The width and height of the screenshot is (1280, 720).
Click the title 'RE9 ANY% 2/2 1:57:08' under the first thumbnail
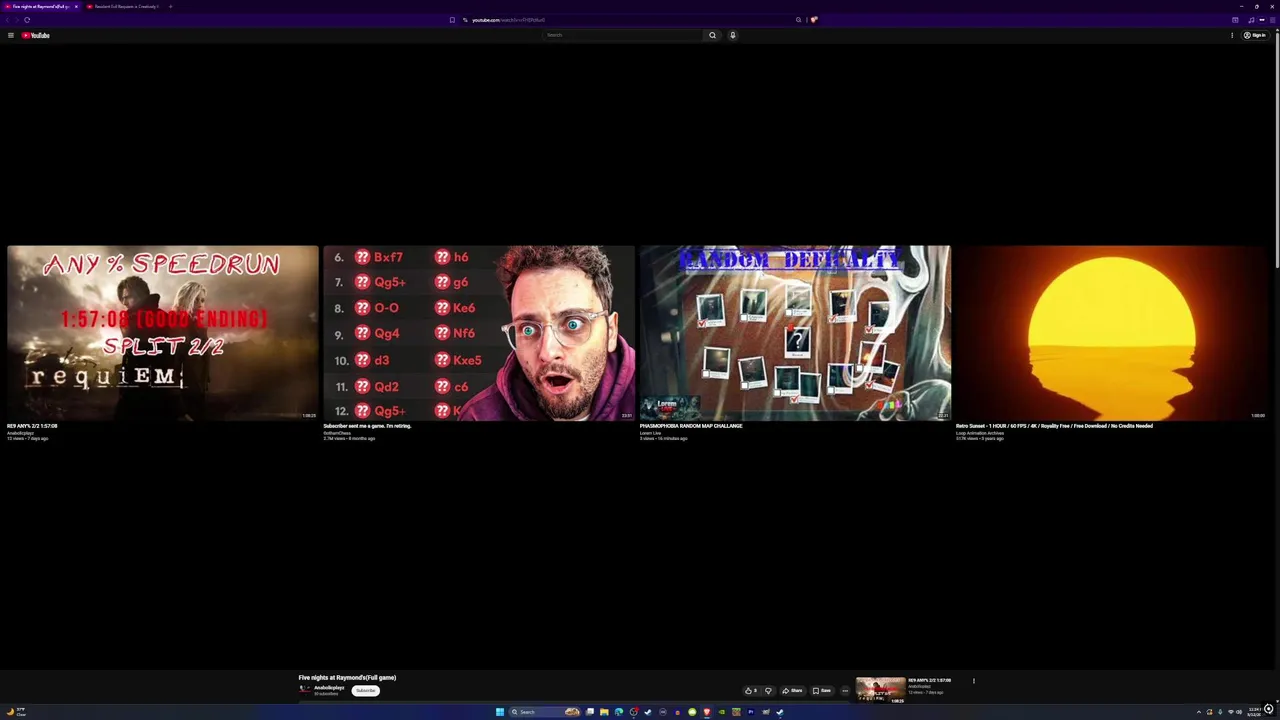32,426
